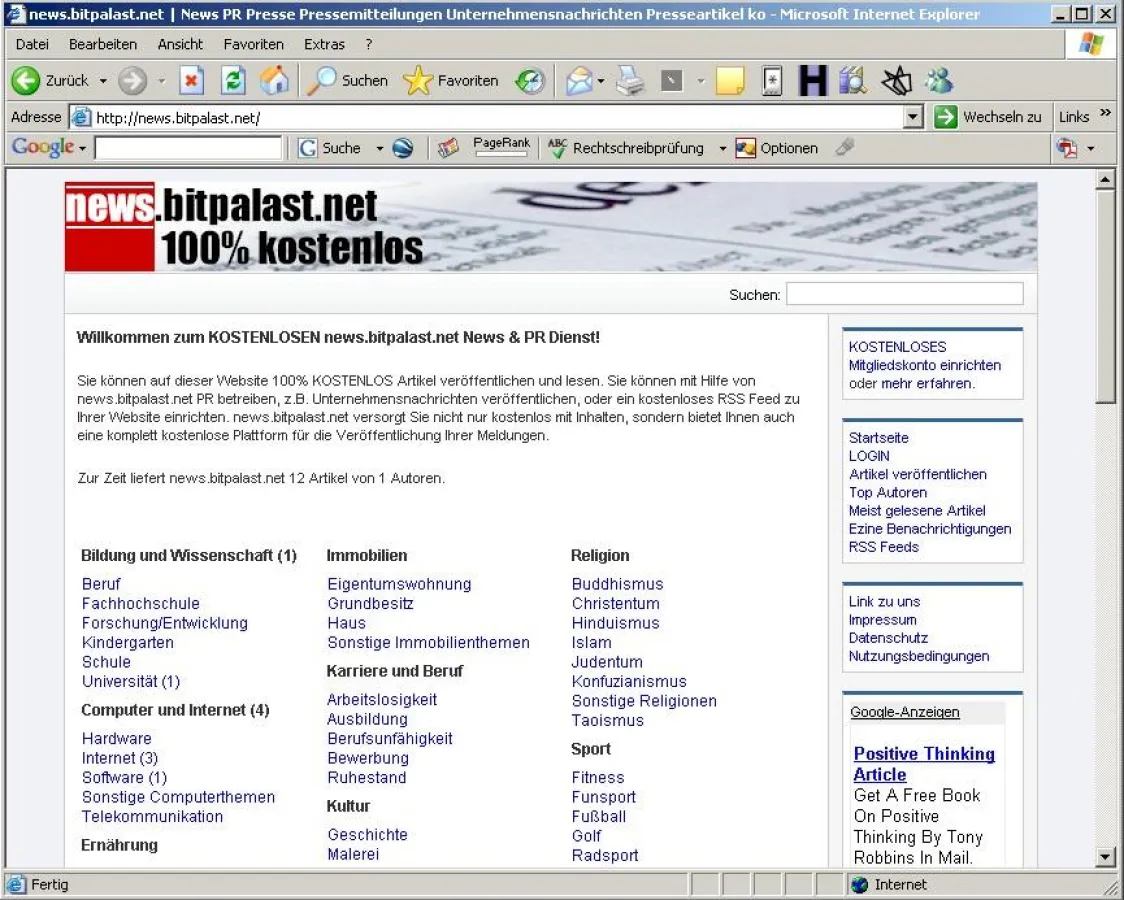Click the Print icon in the toolbar

tap(628, 81)
